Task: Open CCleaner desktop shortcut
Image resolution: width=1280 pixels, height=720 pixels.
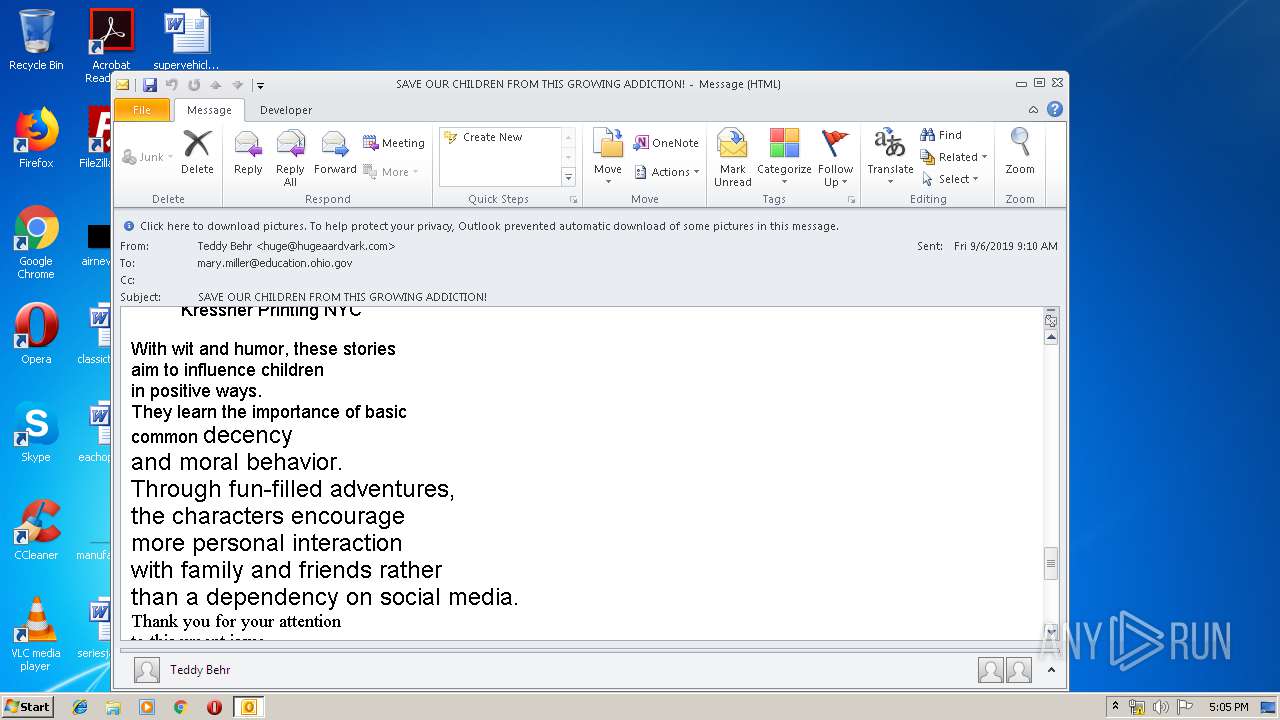Action: pyautogui.click(x=36, y=530)
